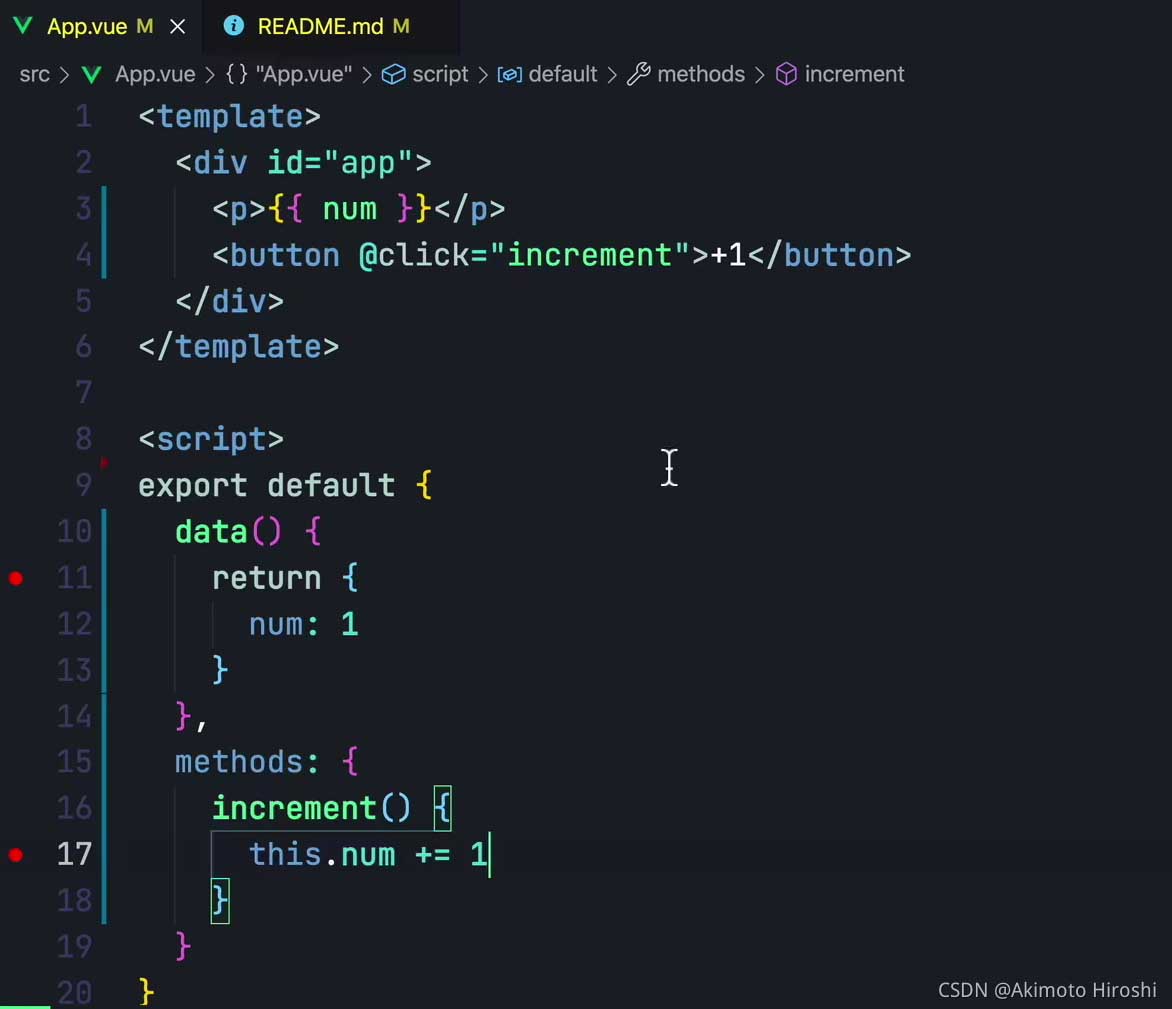Image resolution: width=1172 pixels, height=1009 pixels.
Task: Click the curly braces icon in breadcrumb
Action: [x=237, y=75]
